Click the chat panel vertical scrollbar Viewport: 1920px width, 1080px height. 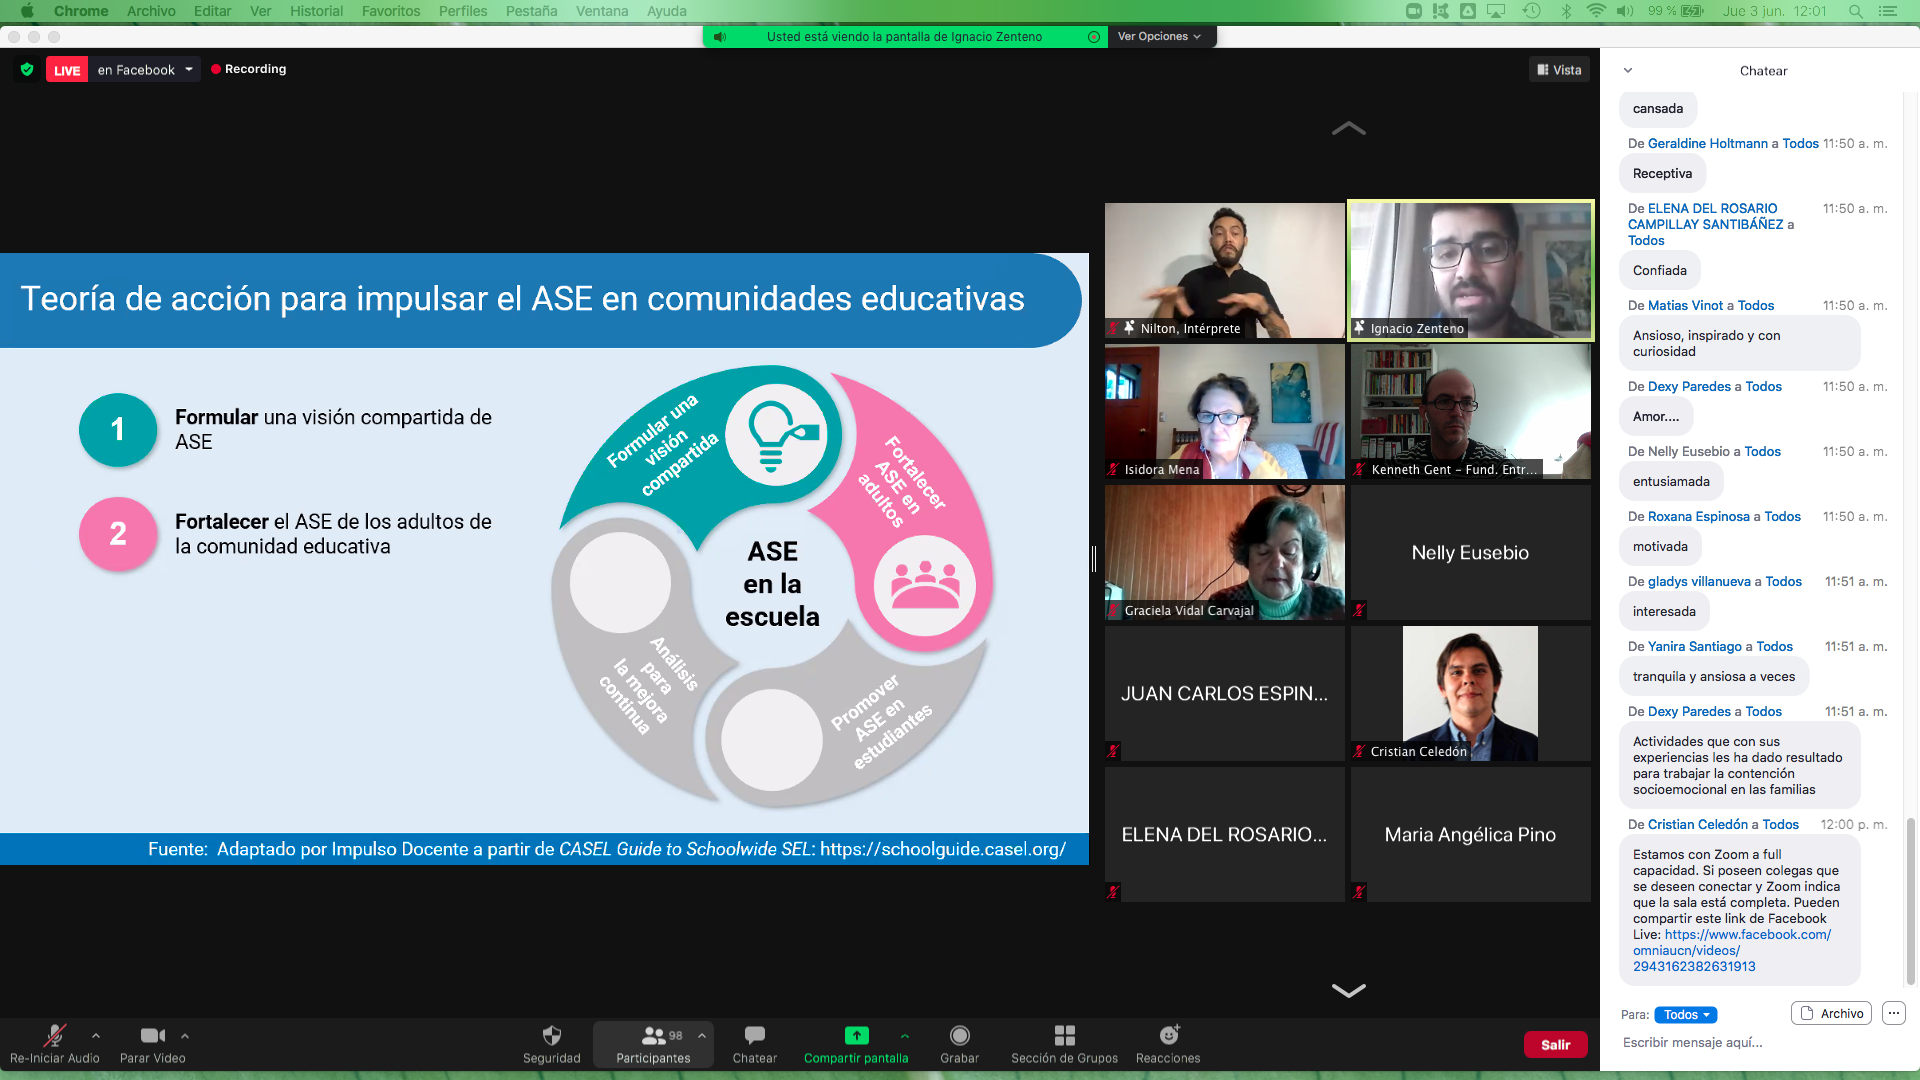tap(1910, 900)
